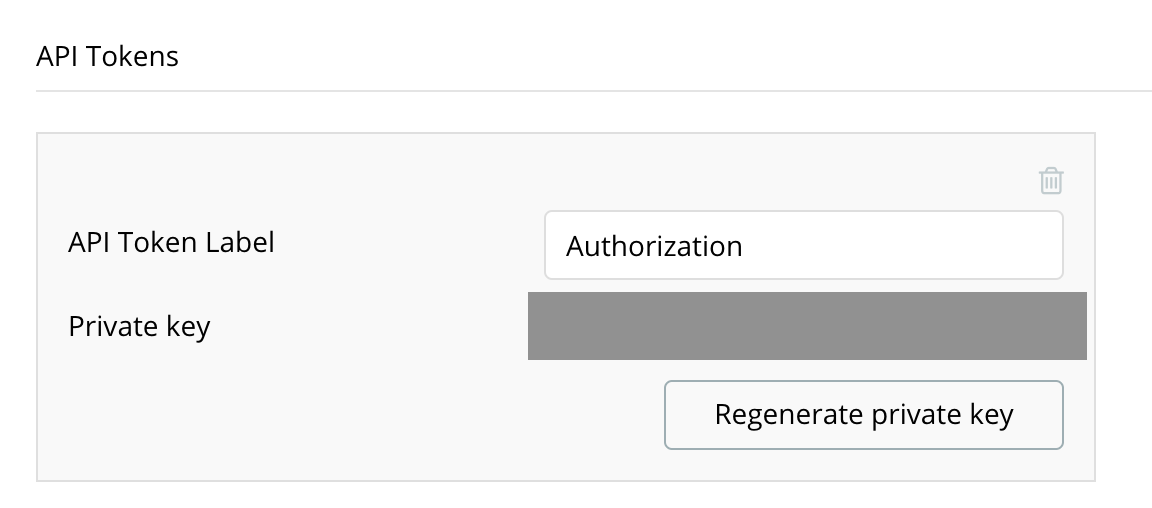Select the greyed-out Private key value field
1152x508 pixels.
pos(807,326)
